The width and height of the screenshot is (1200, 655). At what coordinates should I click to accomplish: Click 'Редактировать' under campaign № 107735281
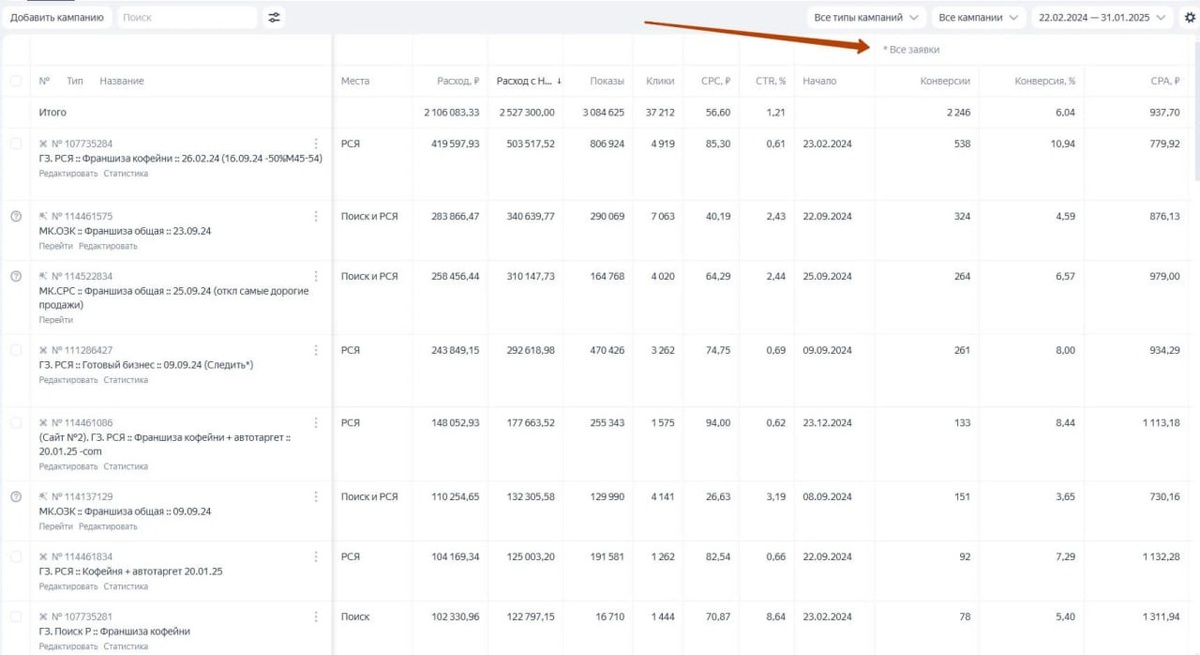pyautogui.click(x=68, y=647)
